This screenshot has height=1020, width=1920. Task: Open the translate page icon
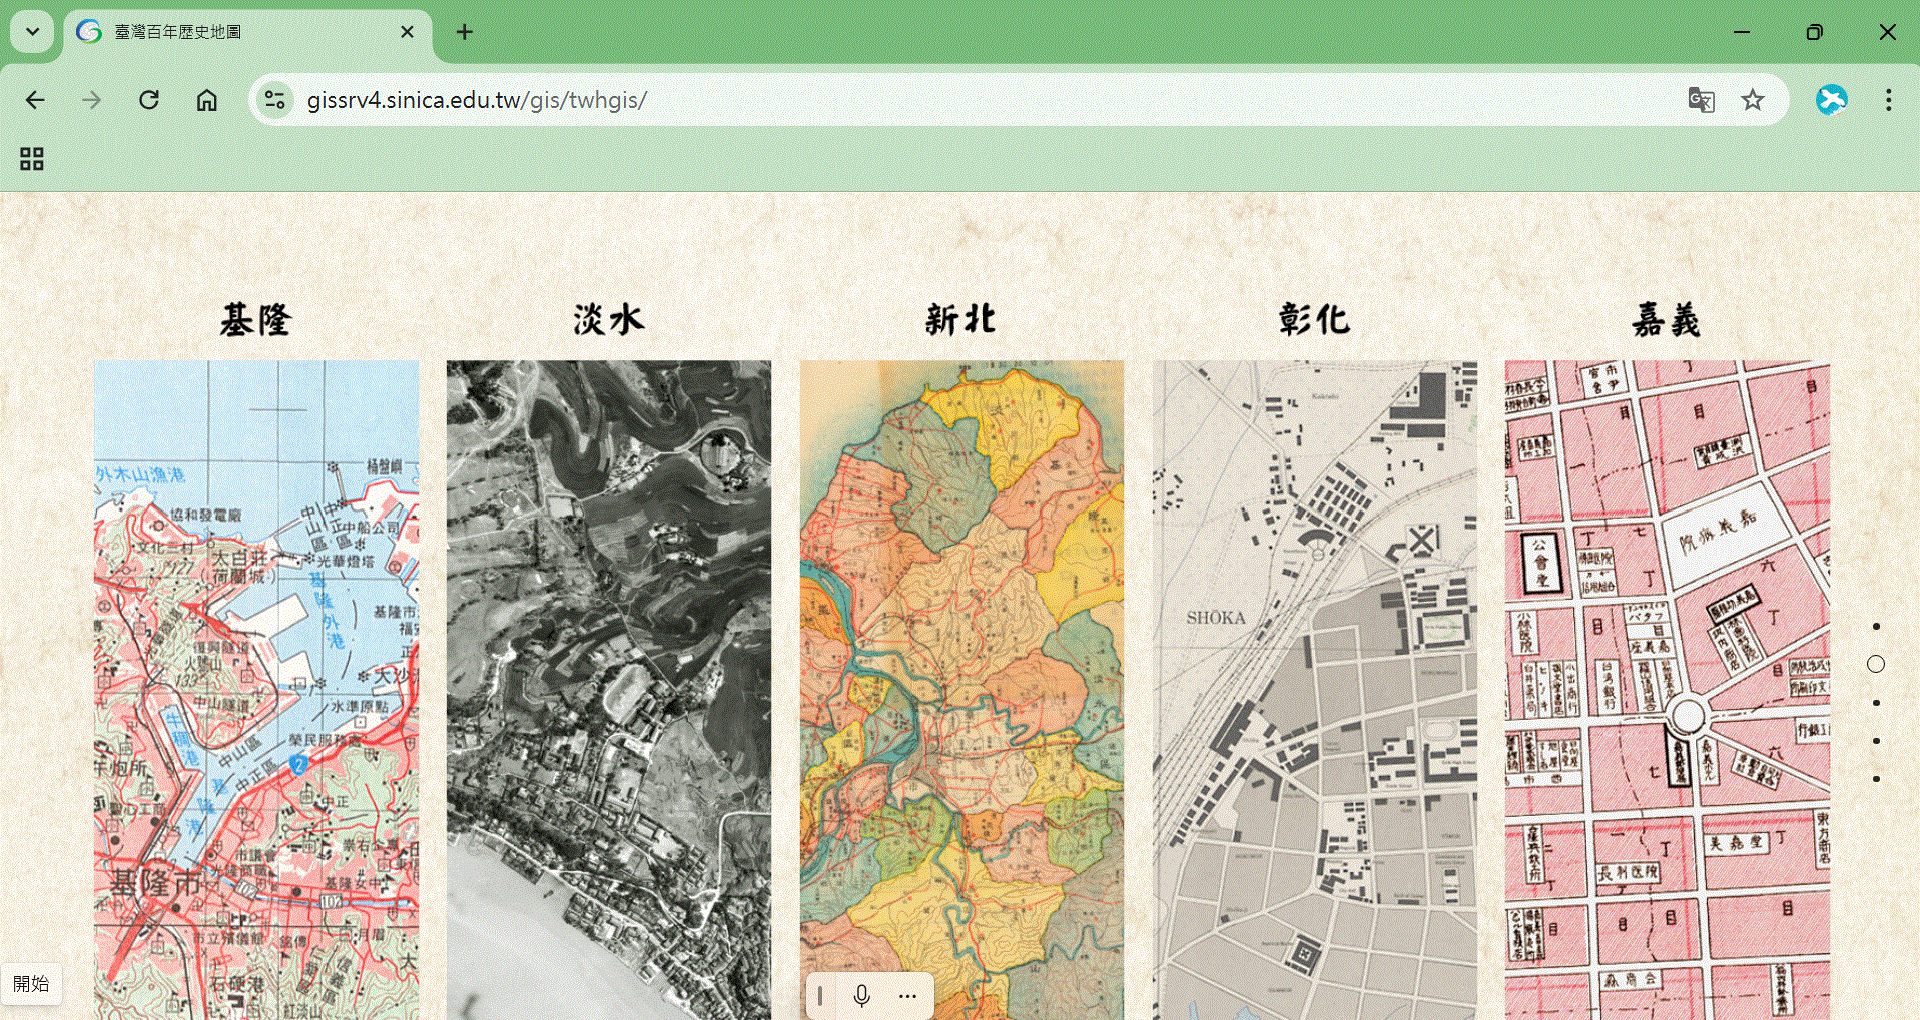point(1700,100)
